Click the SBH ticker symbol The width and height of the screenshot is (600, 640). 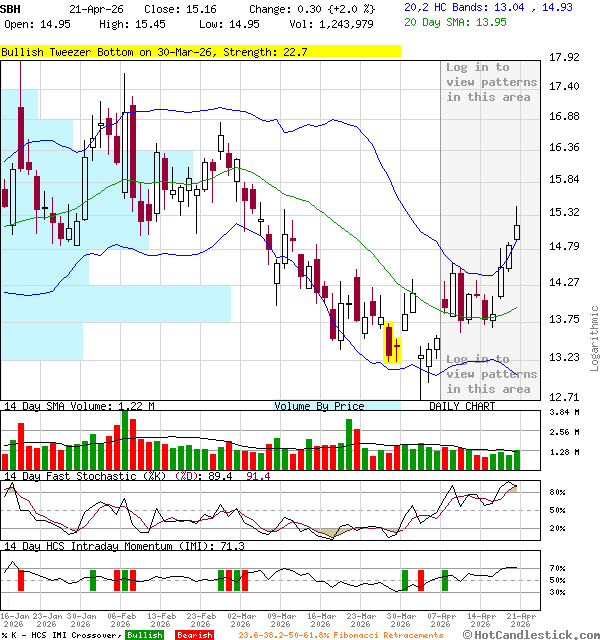click(10, 8)
